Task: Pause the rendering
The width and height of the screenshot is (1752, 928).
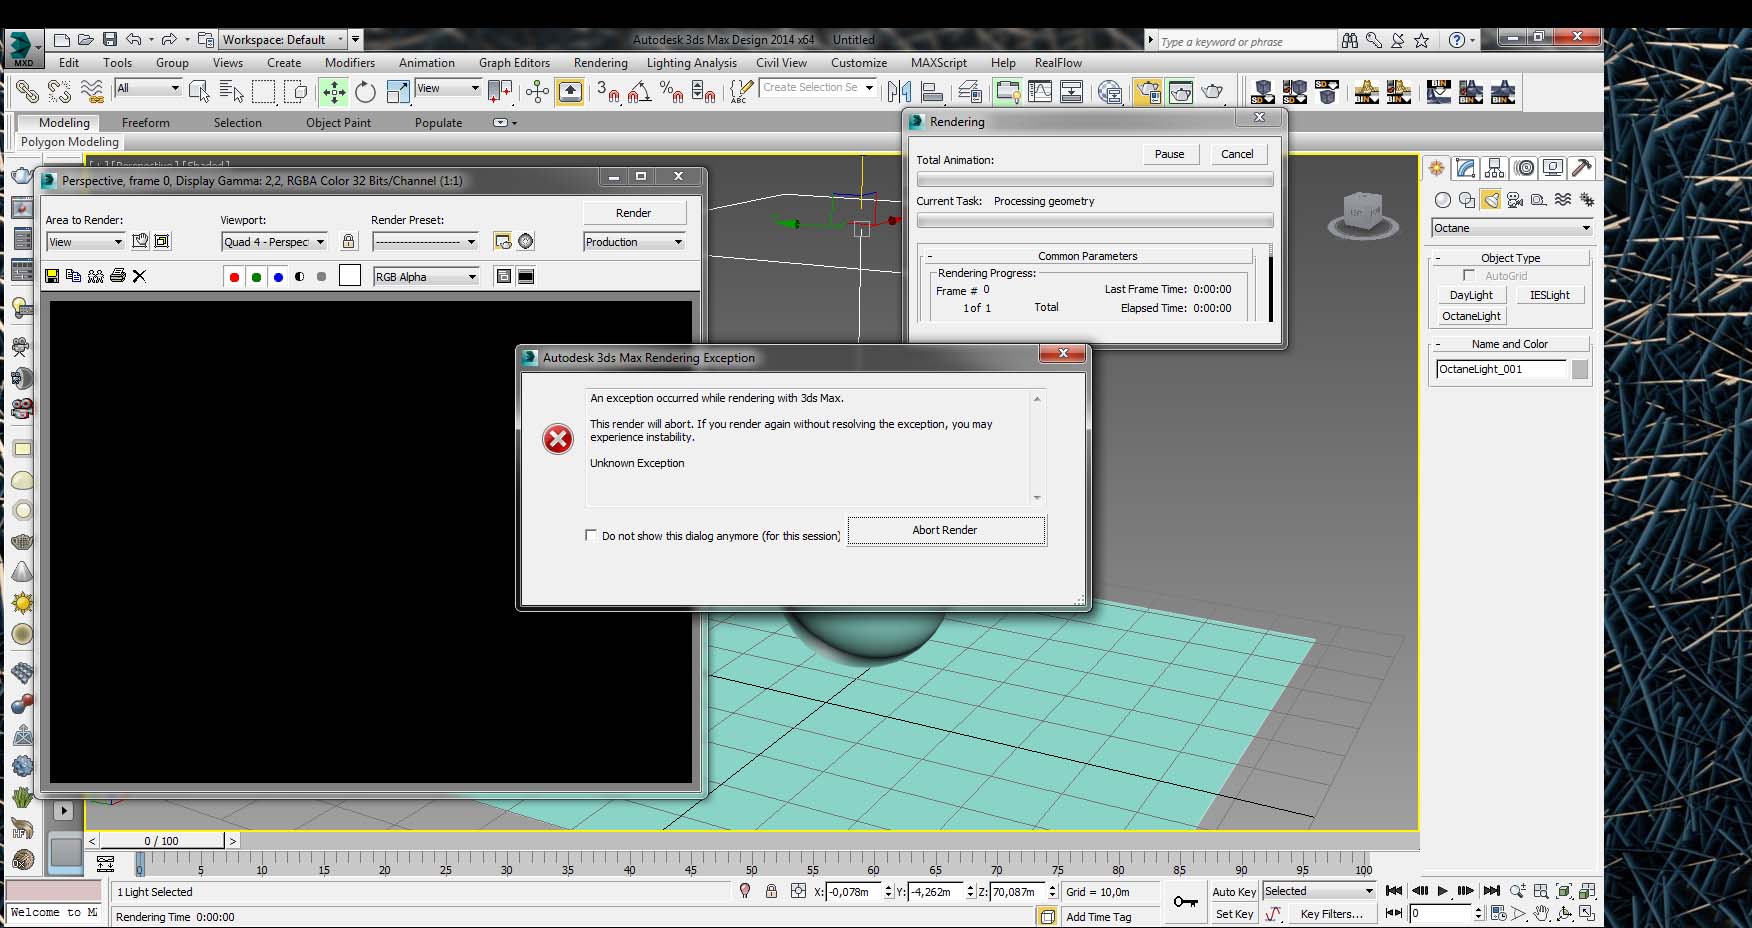Action: coord(1169,154)
